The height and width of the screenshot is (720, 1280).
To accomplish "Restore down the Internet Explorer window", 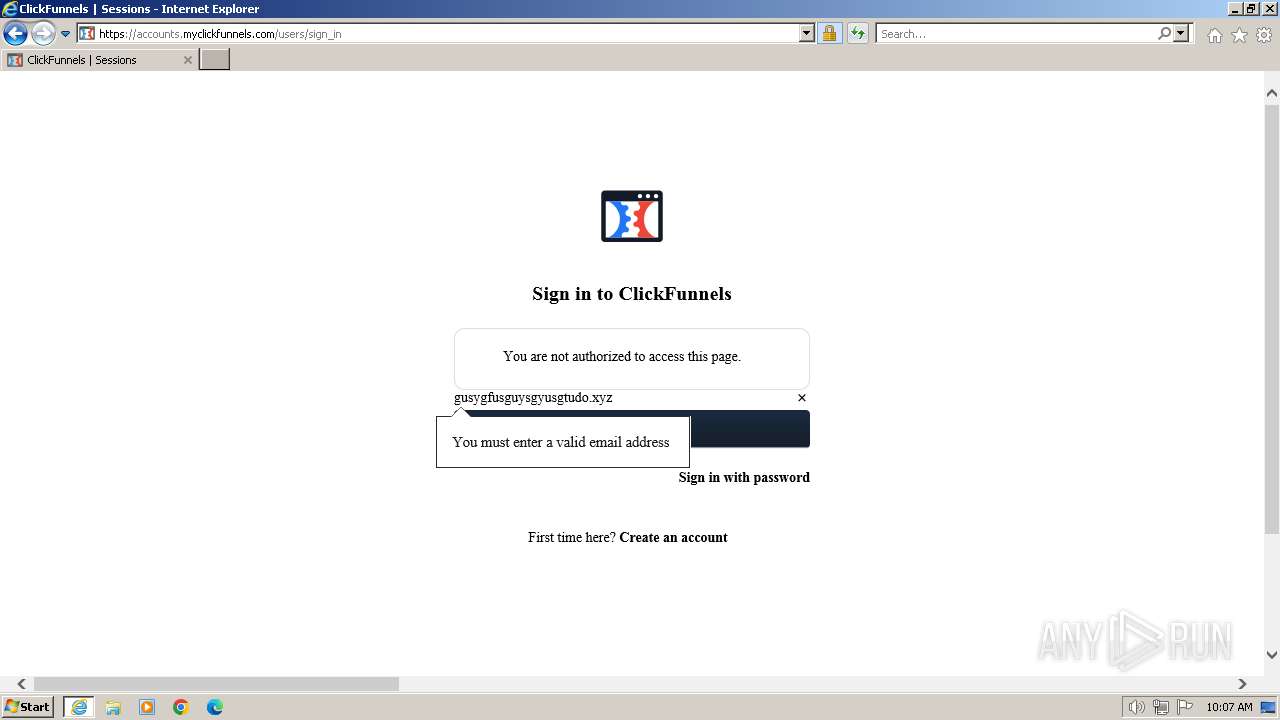I will pyautogui.click(x=1251, y=9).
